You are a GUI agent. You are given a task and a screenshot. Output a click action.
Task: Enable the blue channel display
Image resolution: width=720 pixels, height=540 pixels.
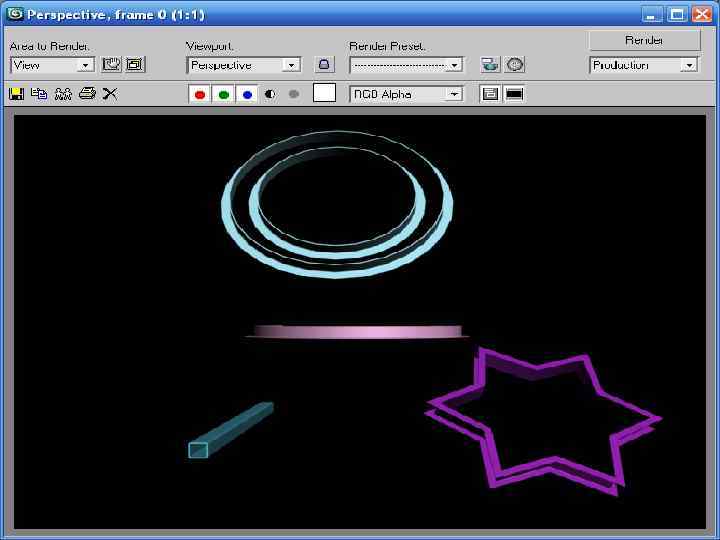click(247, 95)
